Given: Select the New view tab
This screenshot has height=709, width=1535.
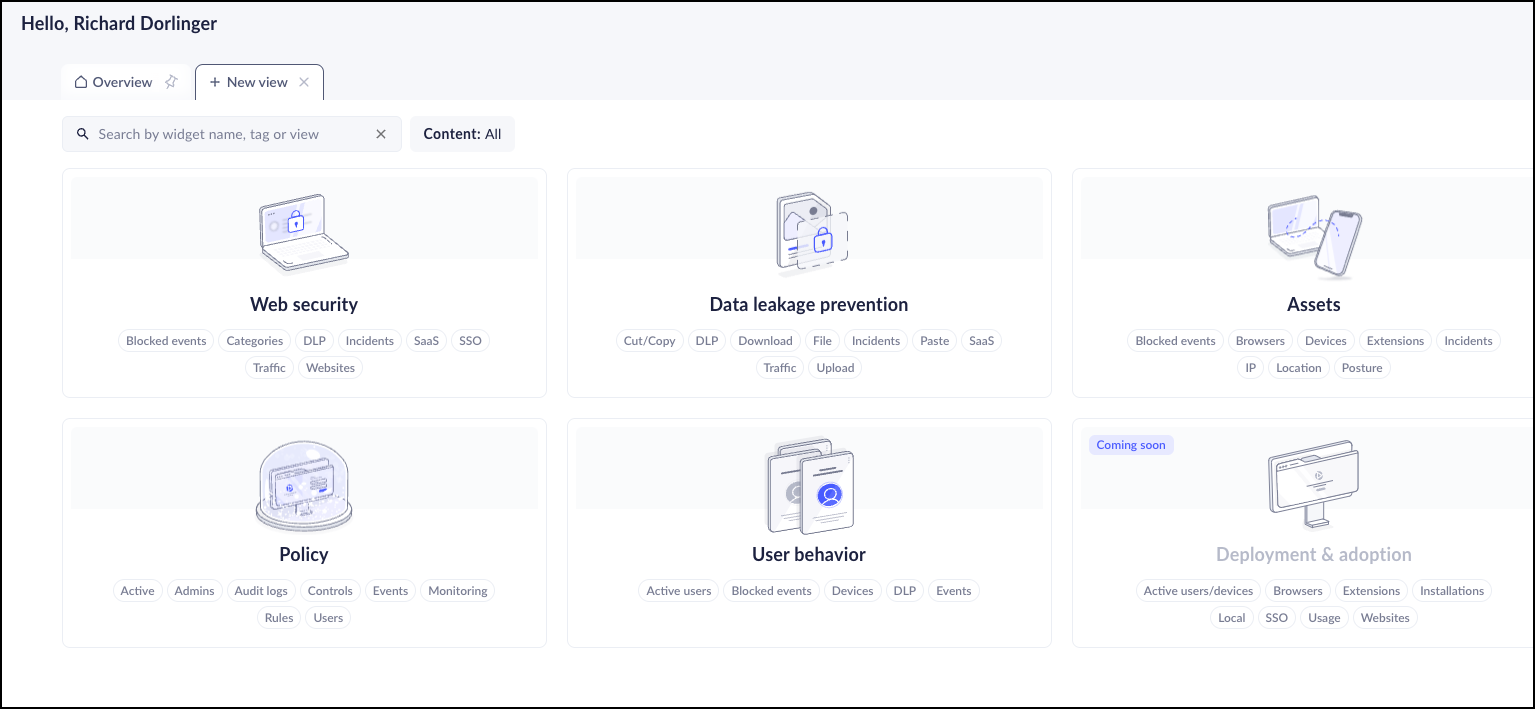Looking at the screenshot, I should tap(258, 82).
